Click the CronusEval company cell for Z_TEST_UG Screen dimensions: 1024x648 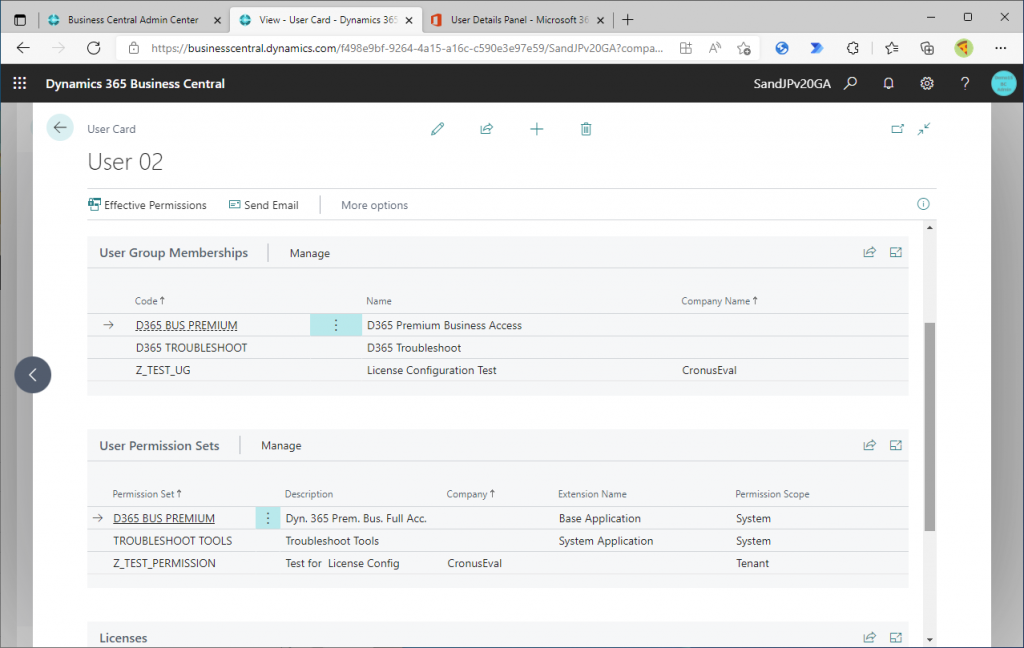(x=709, y=370)
